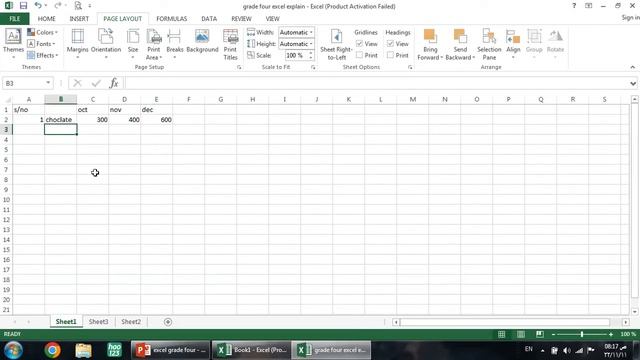Toggle Sheet Right-to-Left direction
Viewport: 640px width, 360px height.
(x=336, y=44)
